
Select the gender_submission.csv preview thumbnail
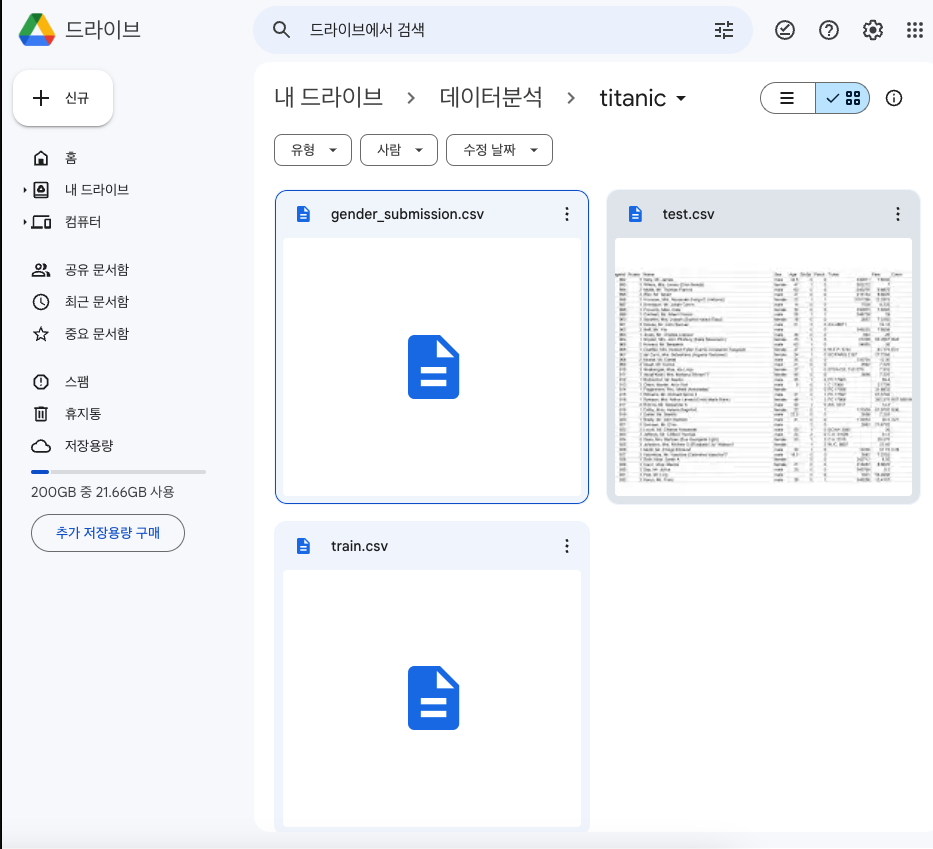point(432,367)
